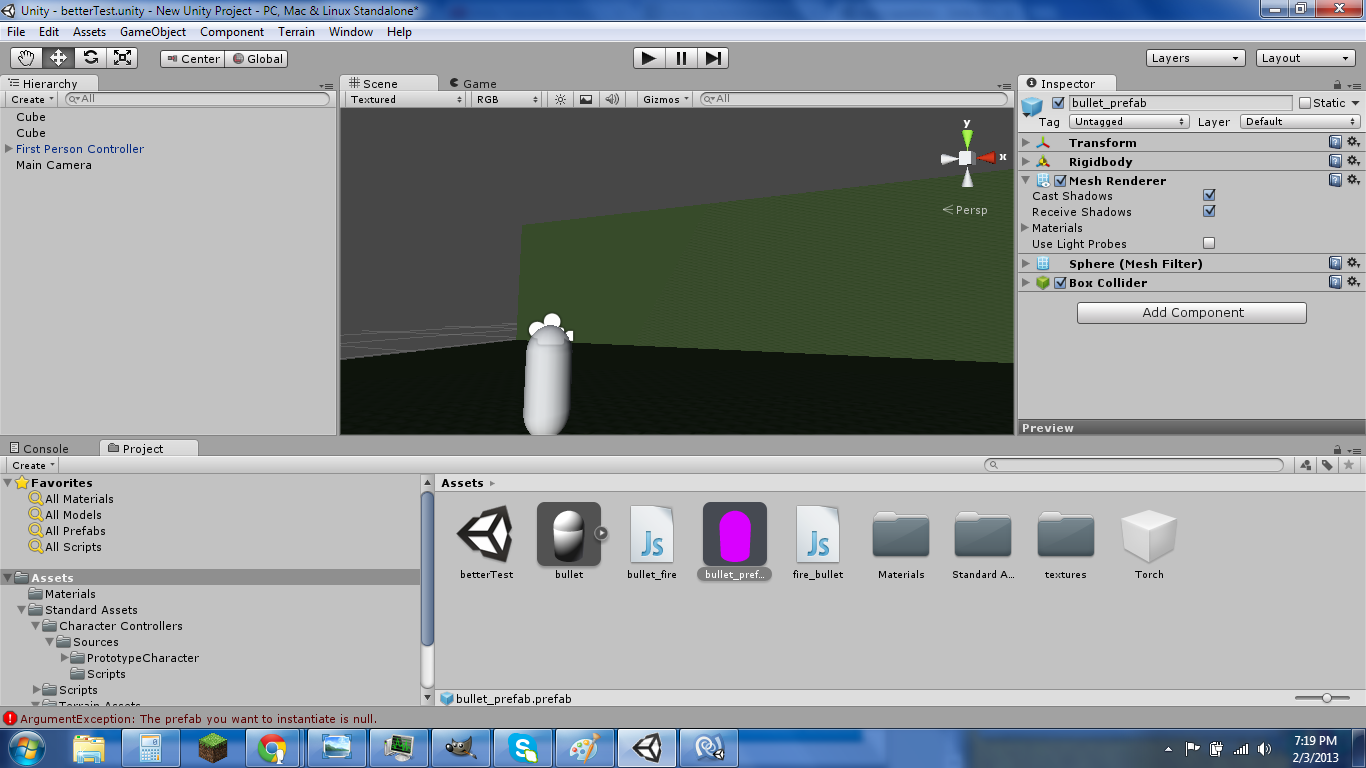The image size is (1366, 768).
Task: Open the Assets menu
Action: tap(89, 32)
